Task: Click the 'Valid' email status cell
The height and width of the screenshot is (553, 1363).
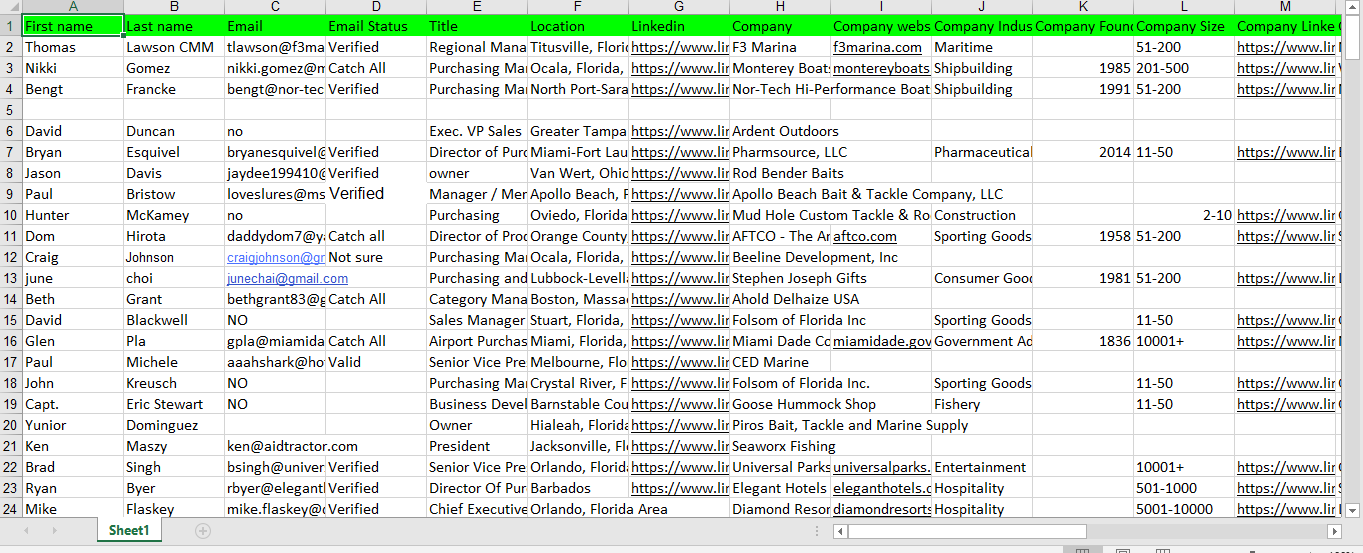Action: [376, 362]
